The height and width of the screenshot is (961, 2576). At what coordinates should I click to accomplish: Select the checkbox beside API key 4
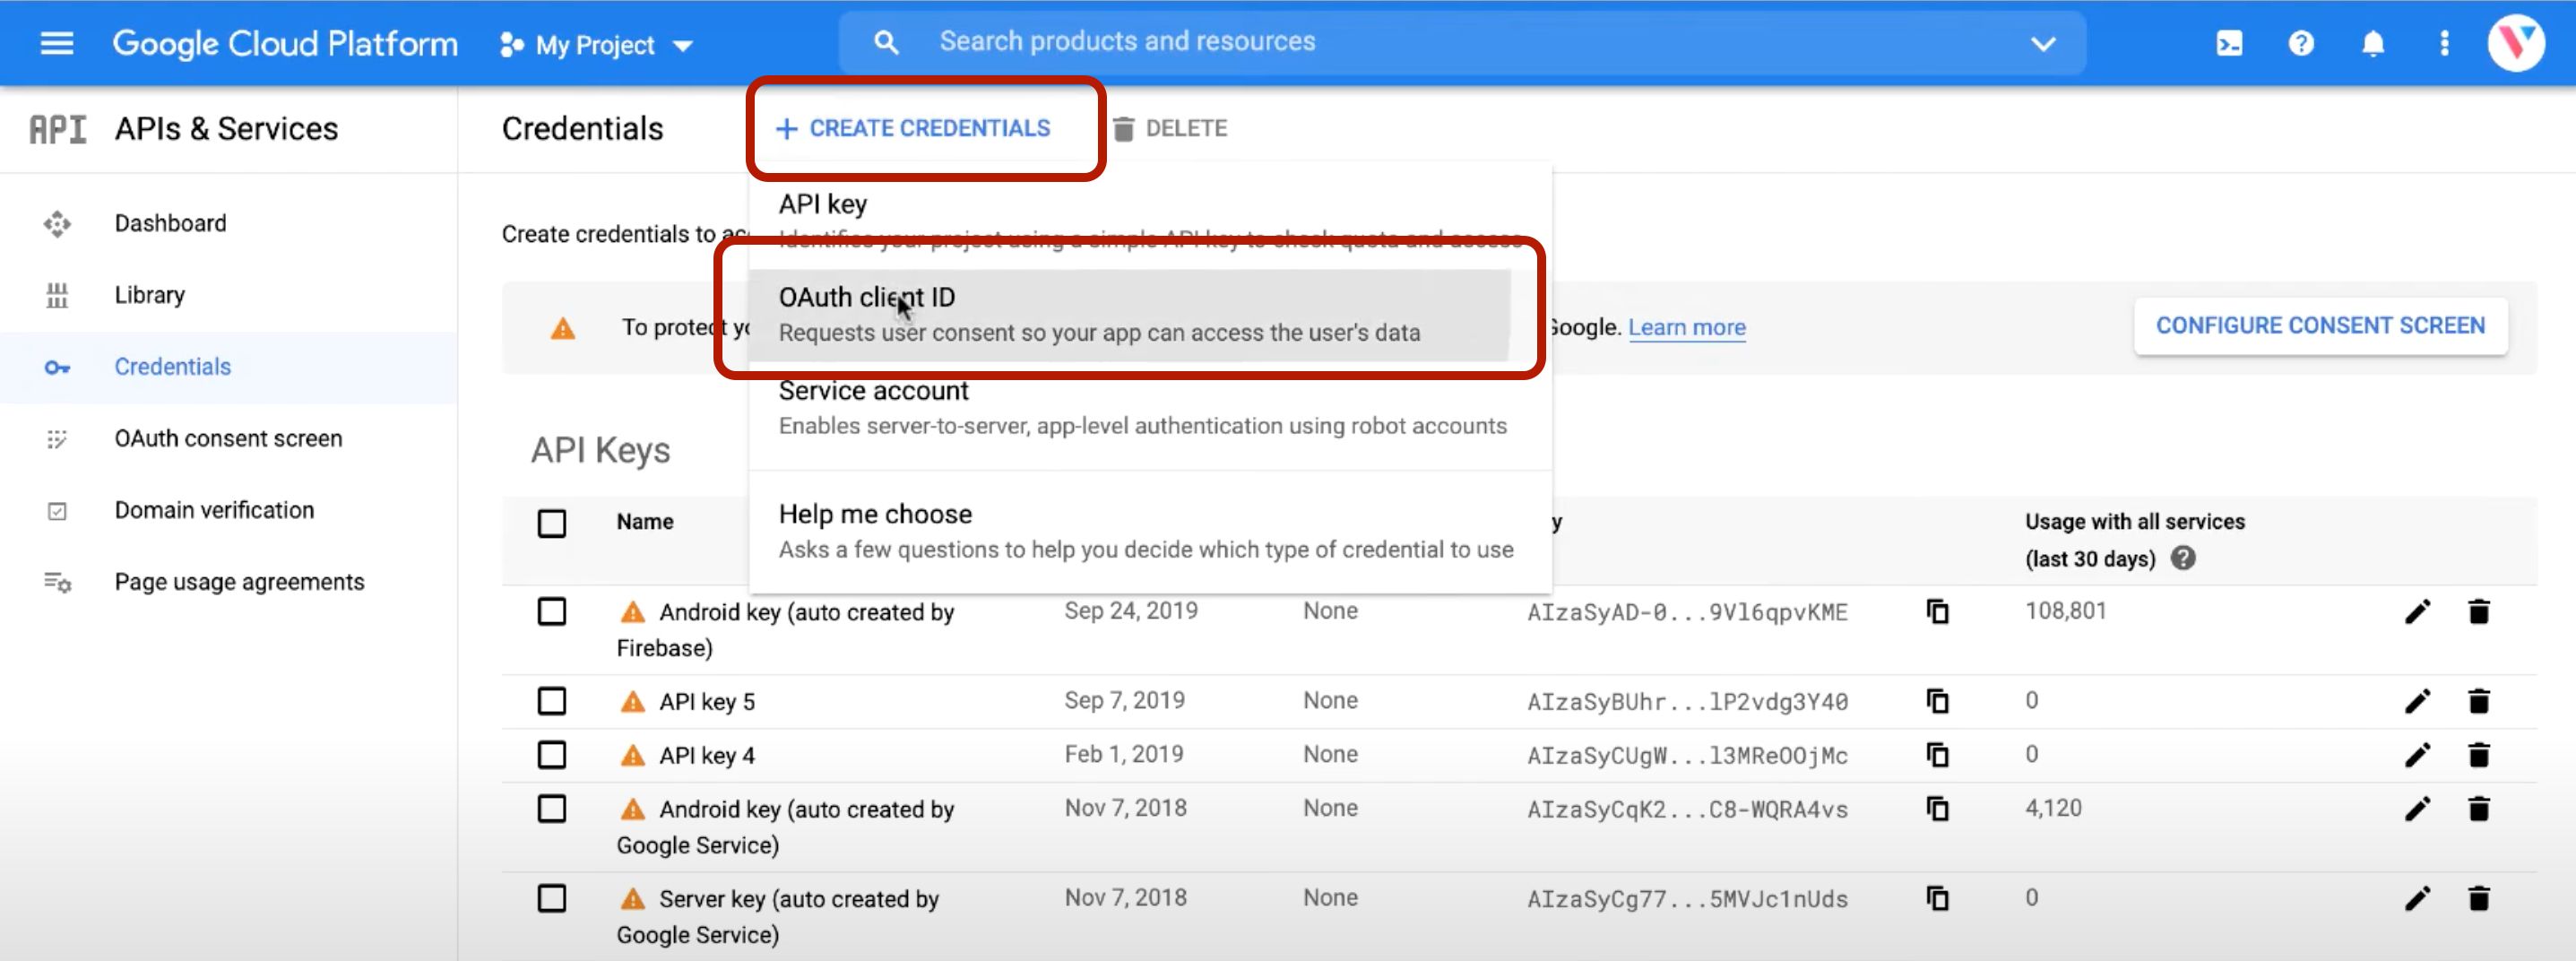[552, 755]
